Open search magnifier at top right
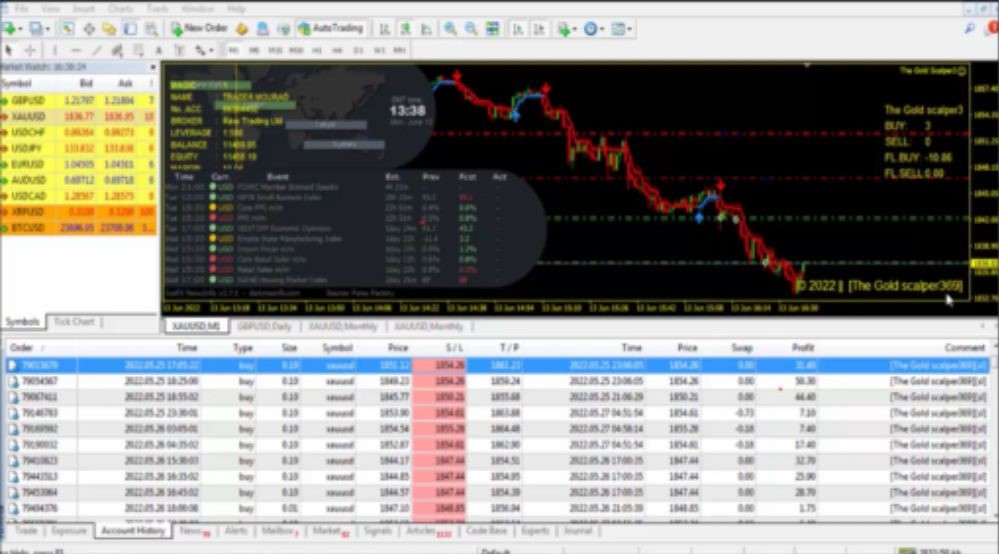This screenshot has height=554, width=999. click(x=970, y=29)
